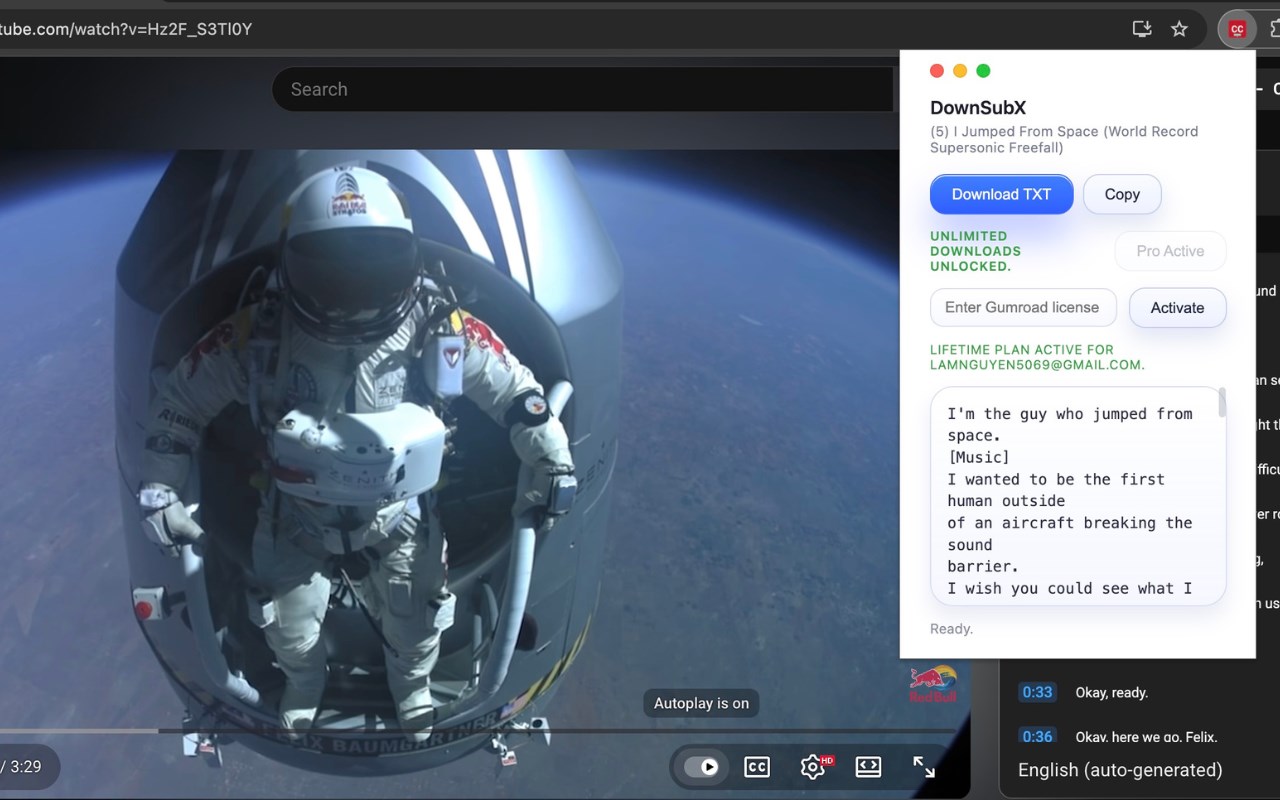
Task: Toggle closed captions on the video player
Action: point(757,767)
